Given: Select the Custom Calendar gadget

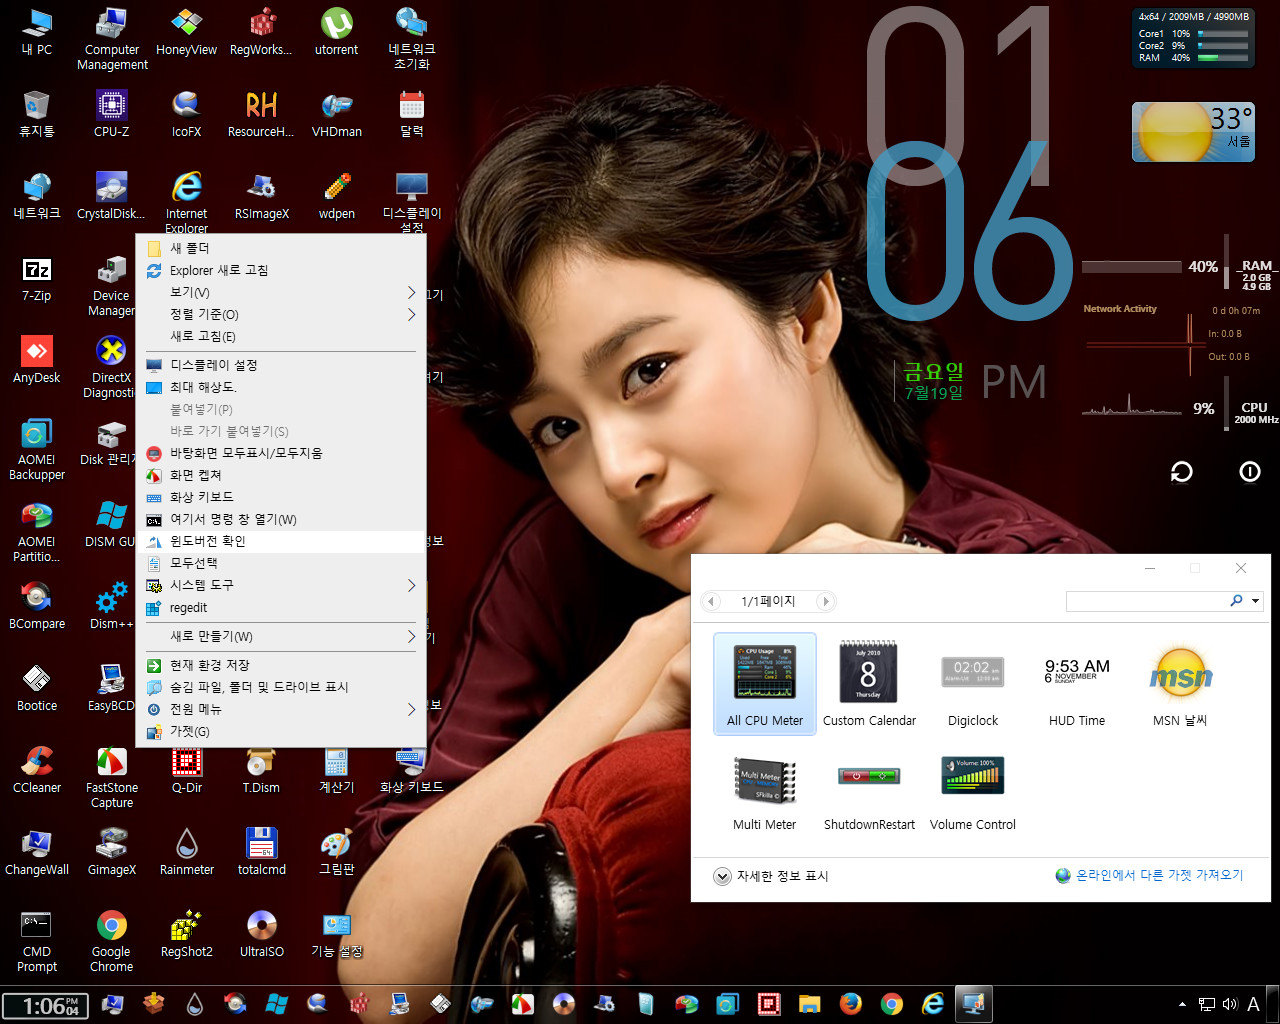Looking at the screenshot, I should (x=869, y=684).
